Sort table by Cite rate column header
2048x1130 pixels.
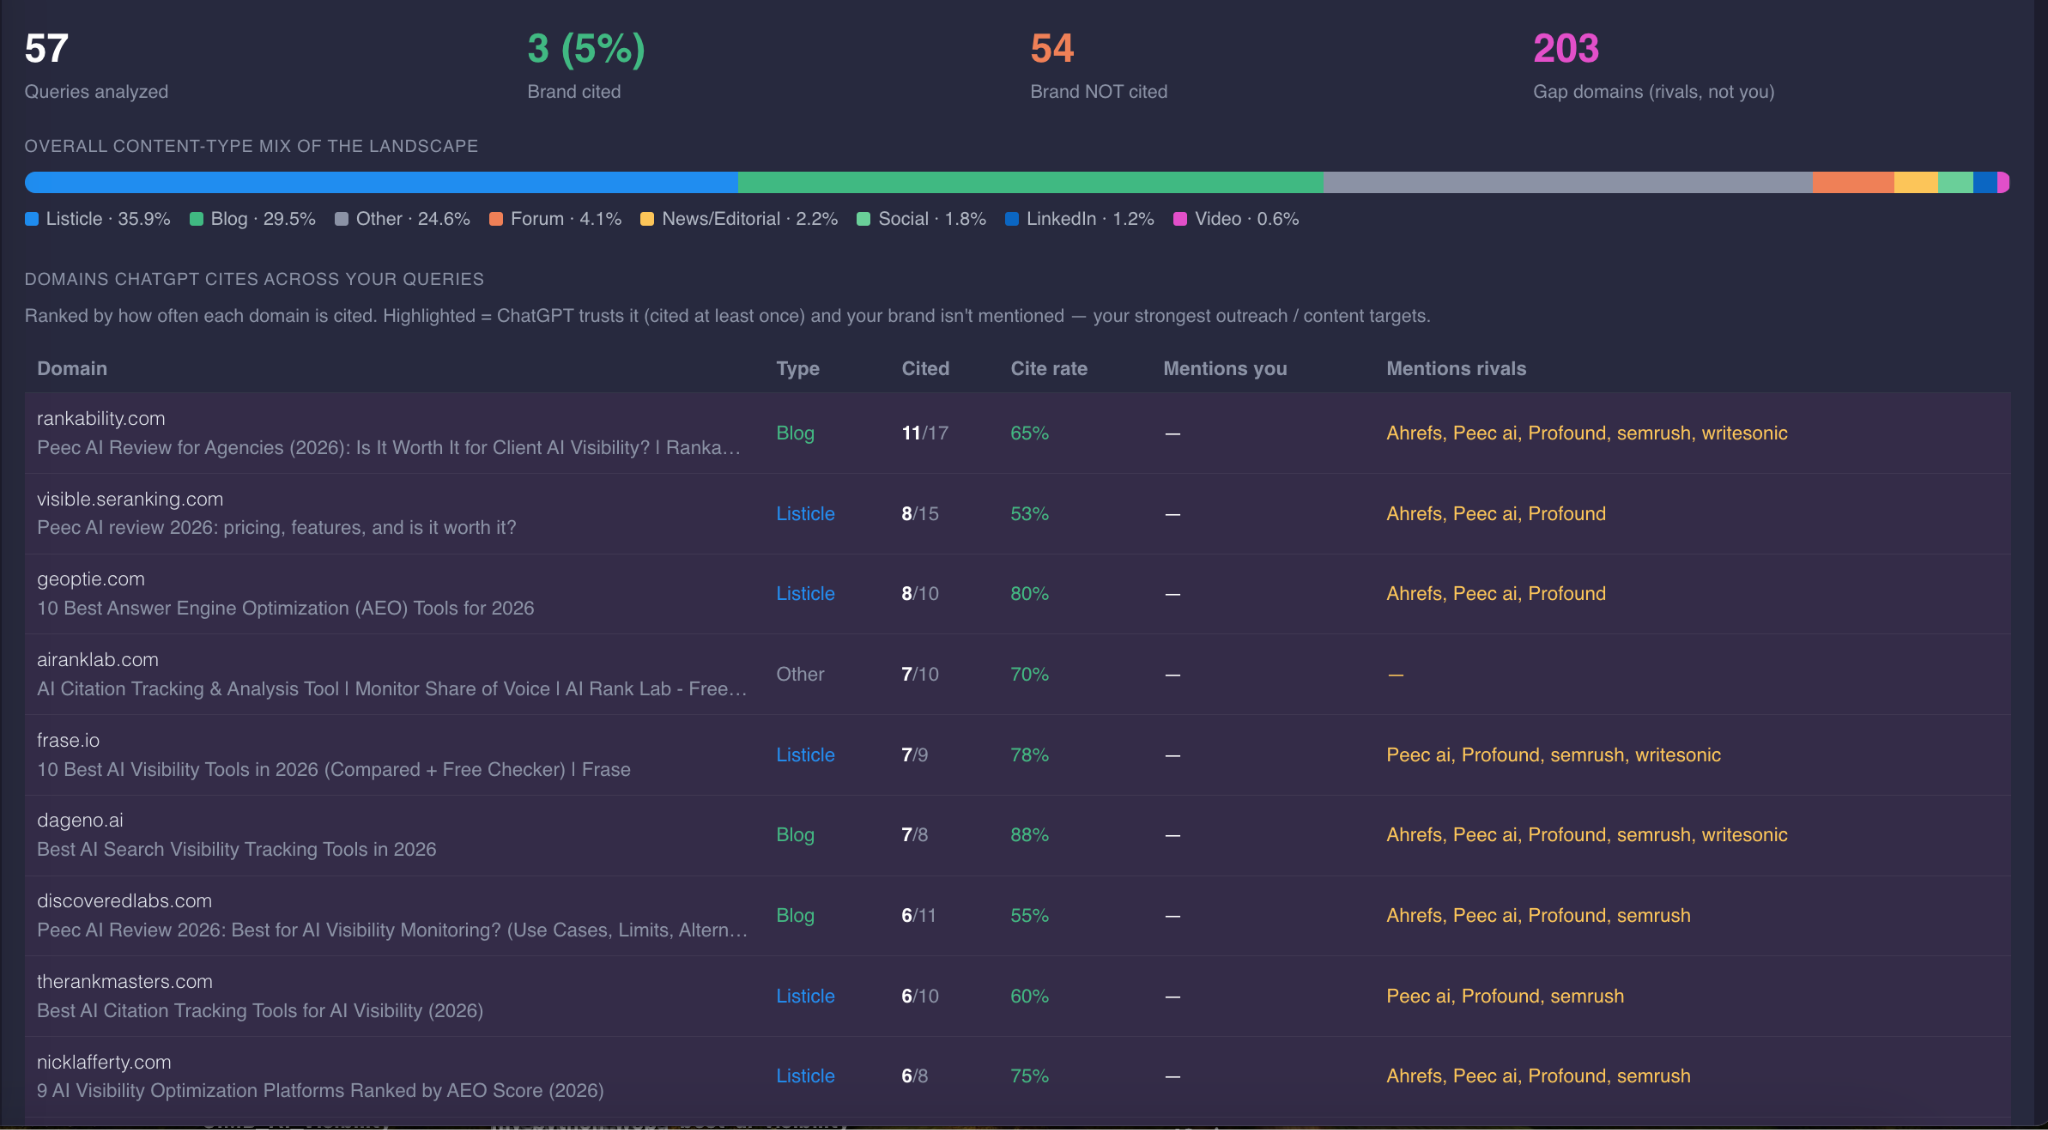pos(1049,368)
